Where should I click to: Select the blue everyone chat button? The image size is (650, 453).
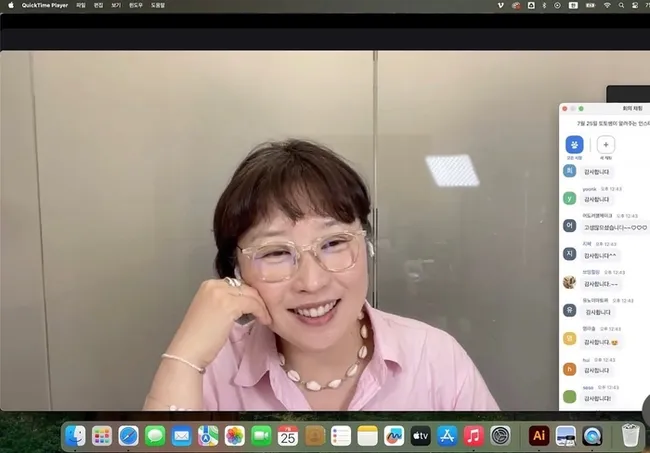(574, 144)
